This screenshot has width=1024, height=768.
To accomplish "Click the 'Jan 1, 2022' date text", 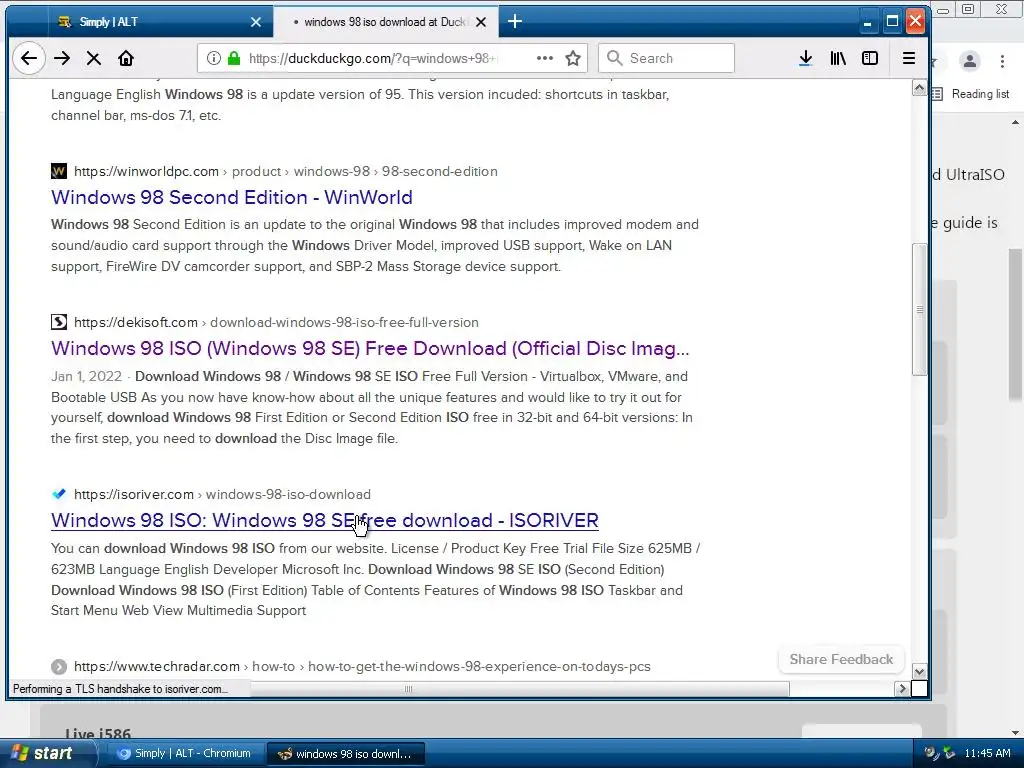I will pyautogui.click(x=86, y=376).
